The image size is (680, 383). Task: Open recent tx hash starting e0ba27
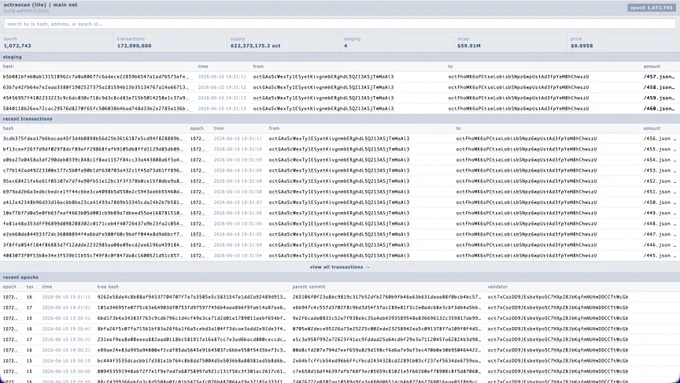93,160
